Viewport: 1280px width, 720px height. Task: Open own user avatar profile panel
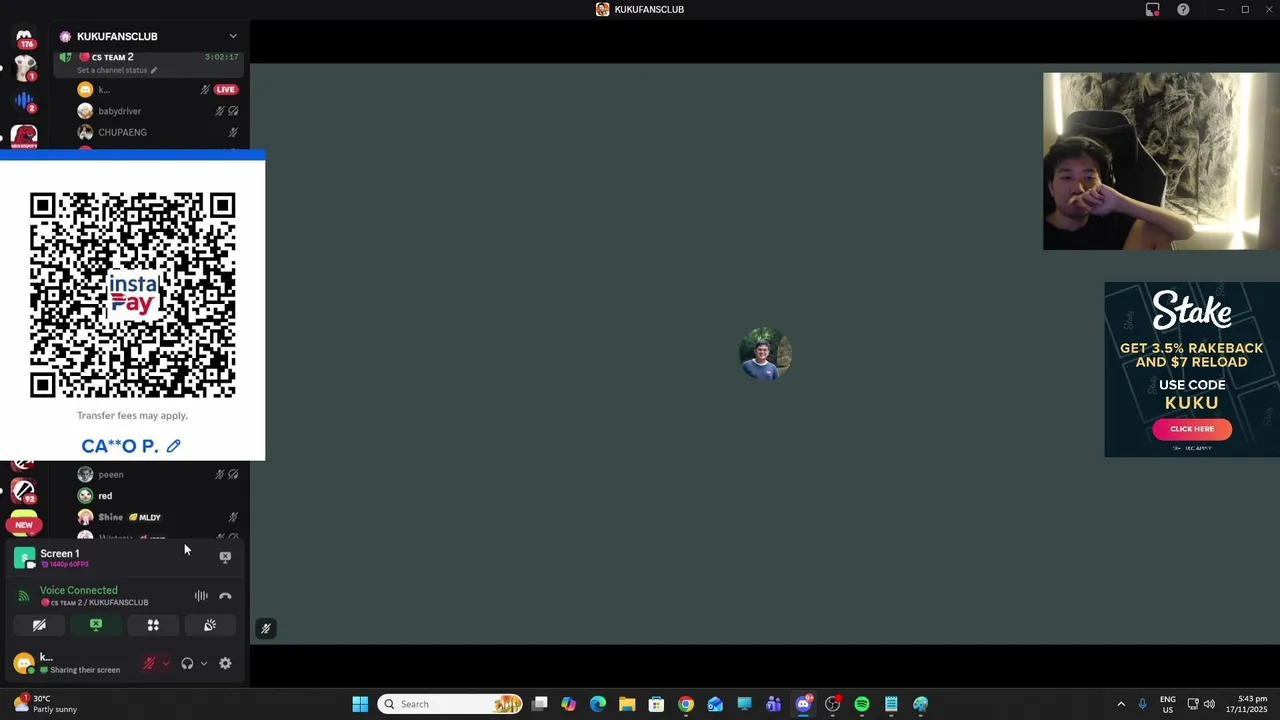[24, 663]
